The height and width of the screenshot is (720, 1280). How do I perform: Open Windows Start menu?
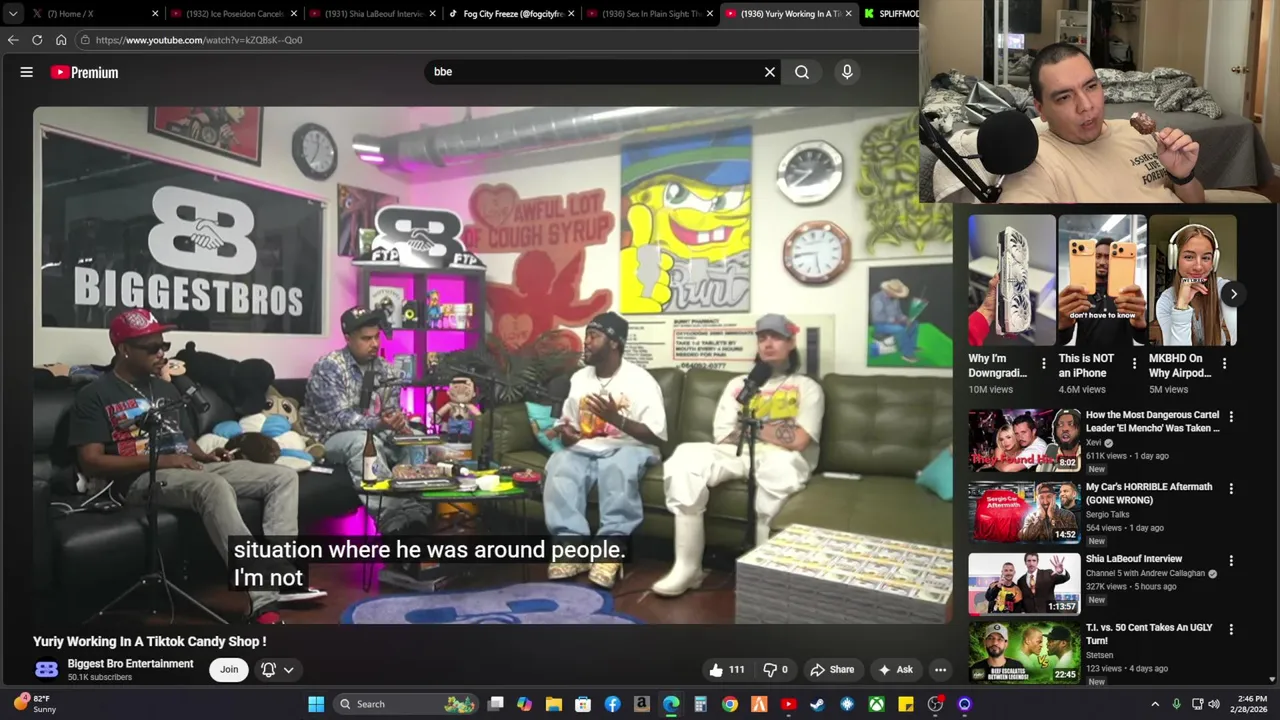point(316,704)
